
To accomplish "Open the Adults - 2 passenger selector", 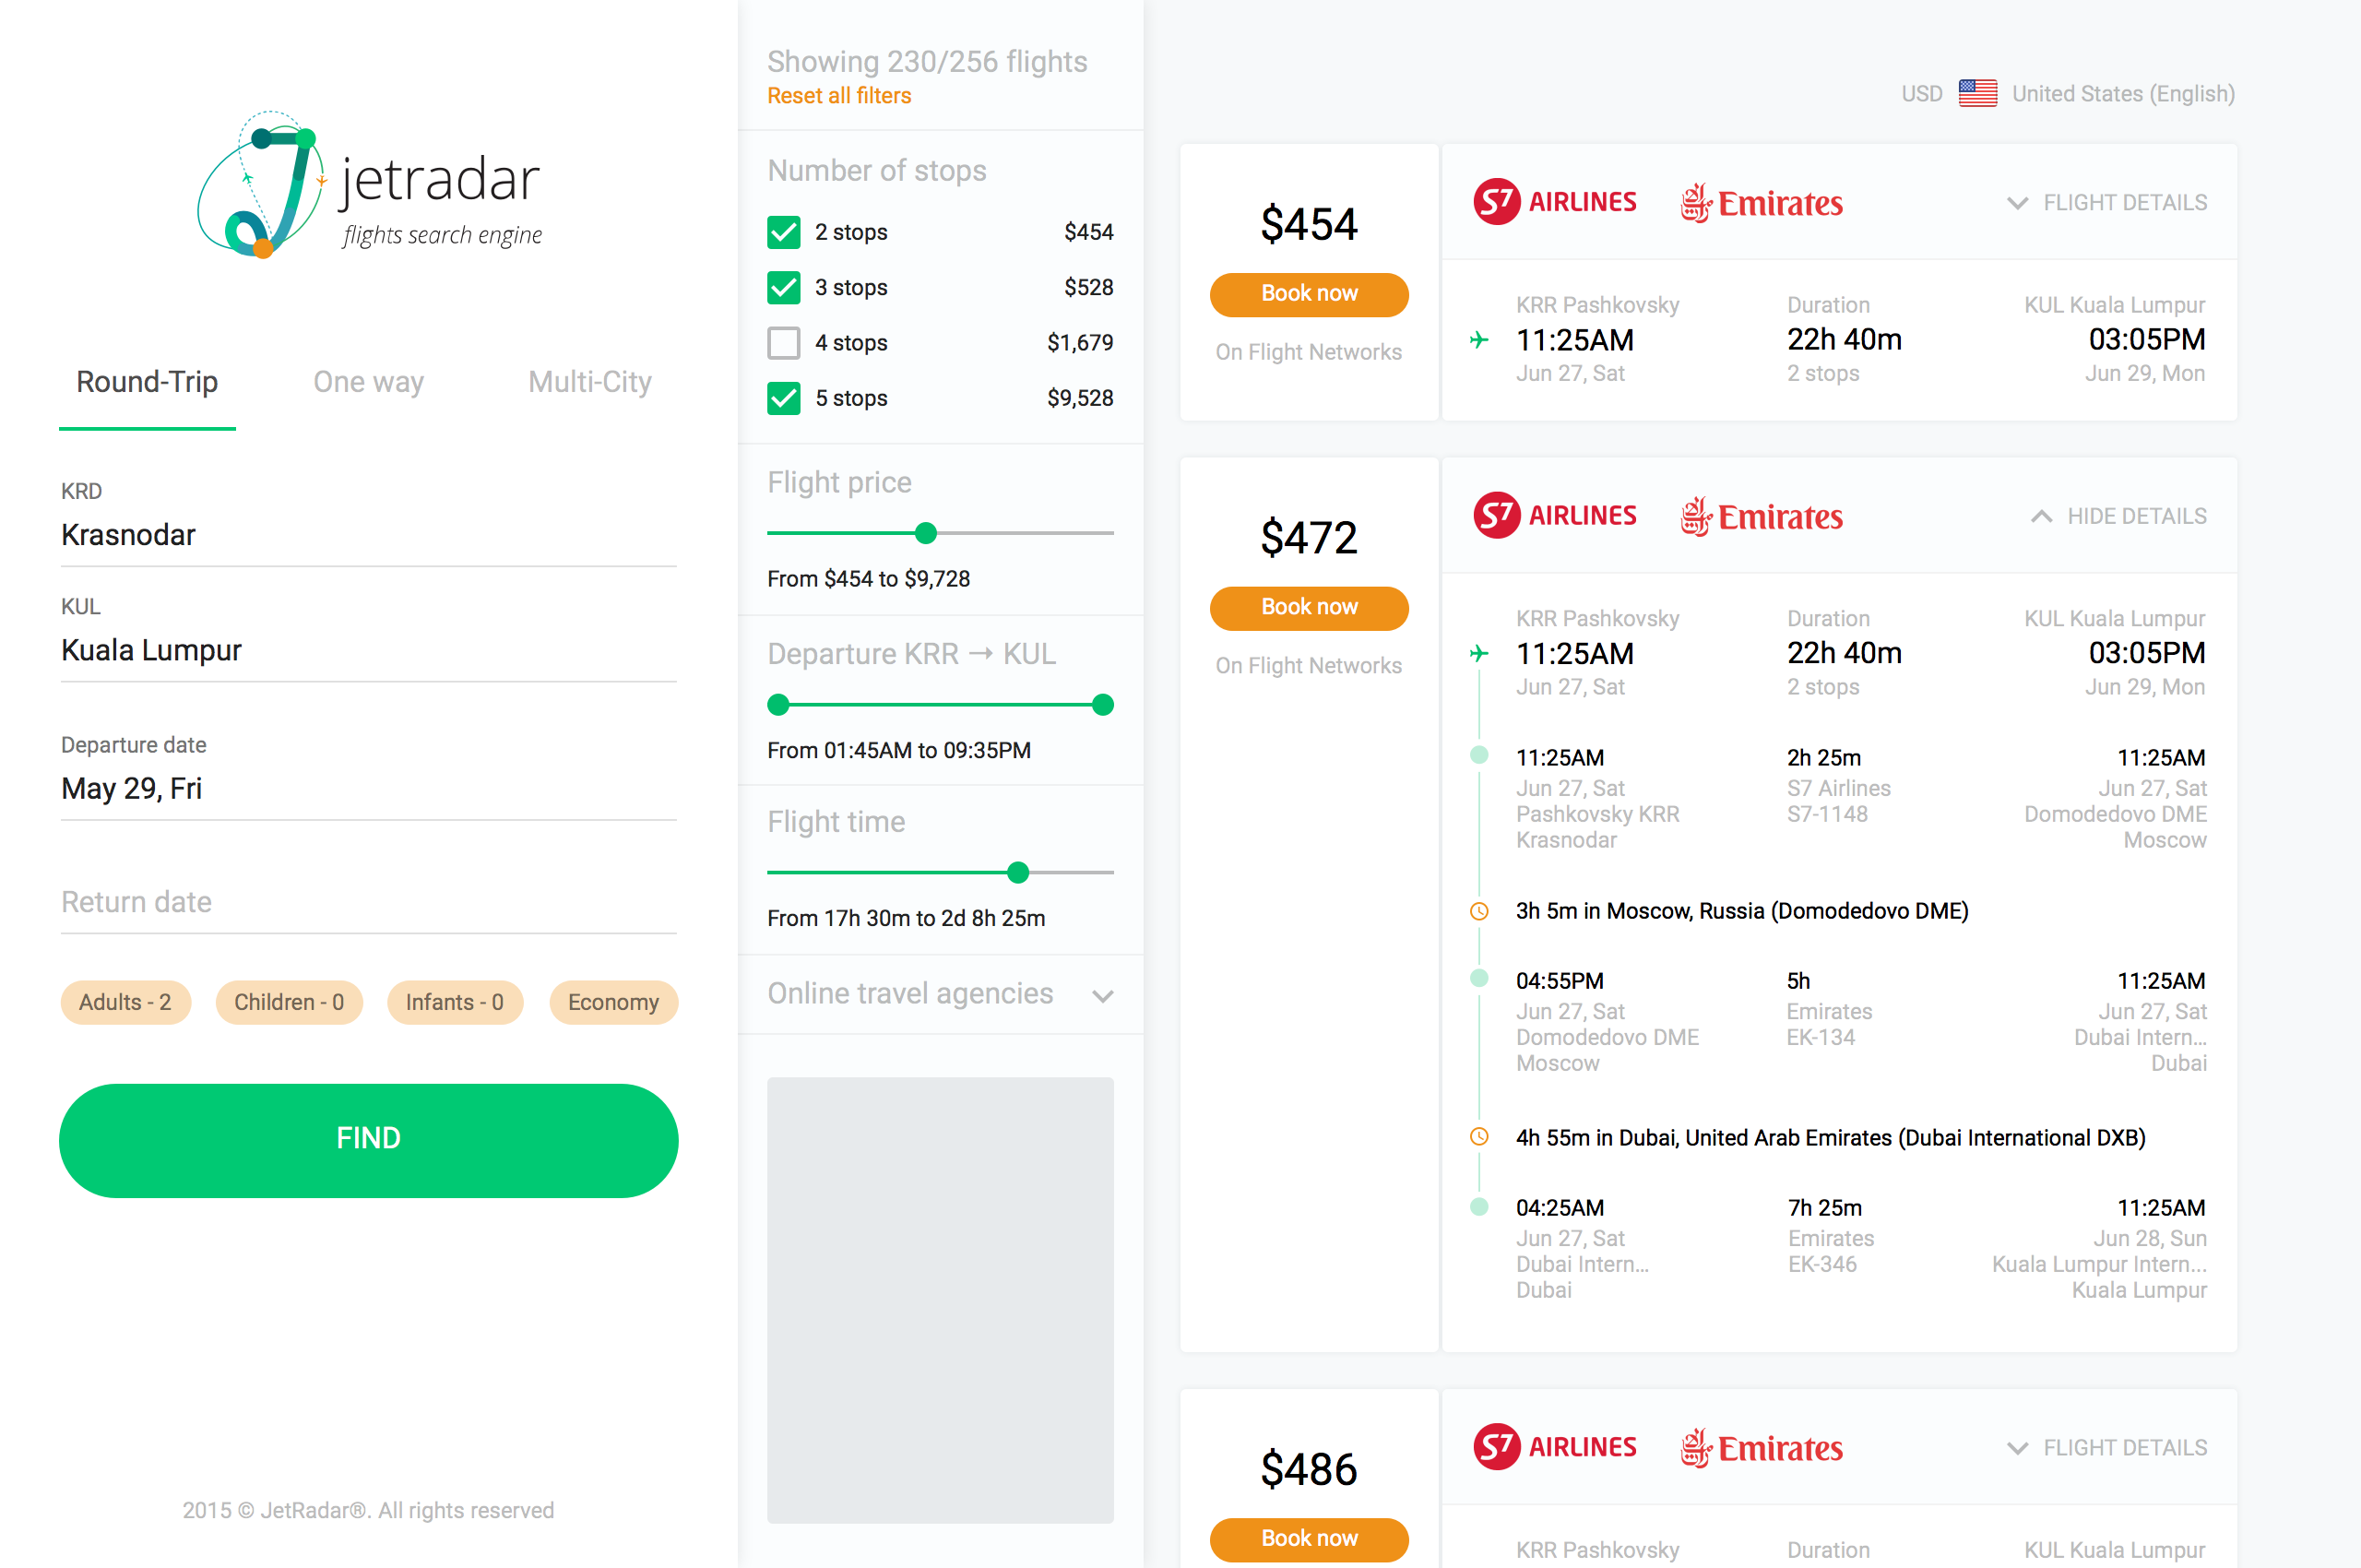I will (x=125, y=1002).
